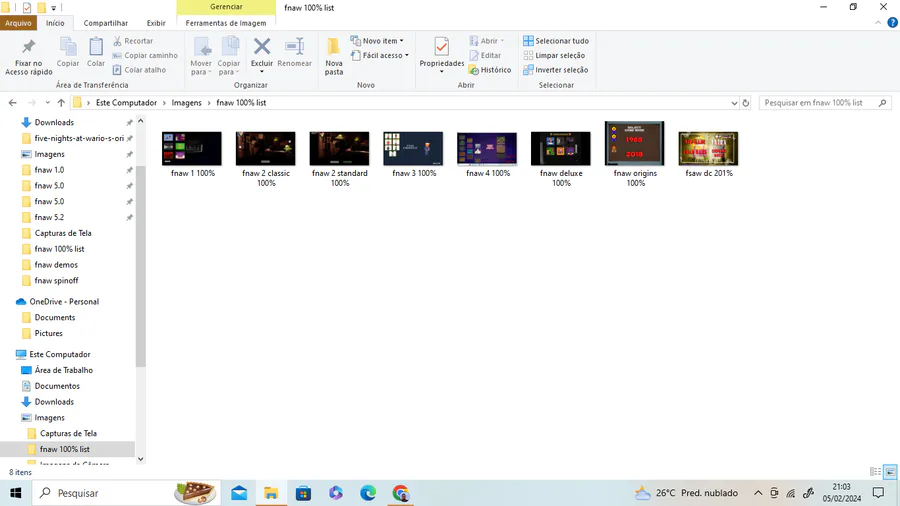Image resolution: width=900 pixels, height=506 pixels.
Task: Click the Gerenciar contextual tab
Action: click(226, 7)
